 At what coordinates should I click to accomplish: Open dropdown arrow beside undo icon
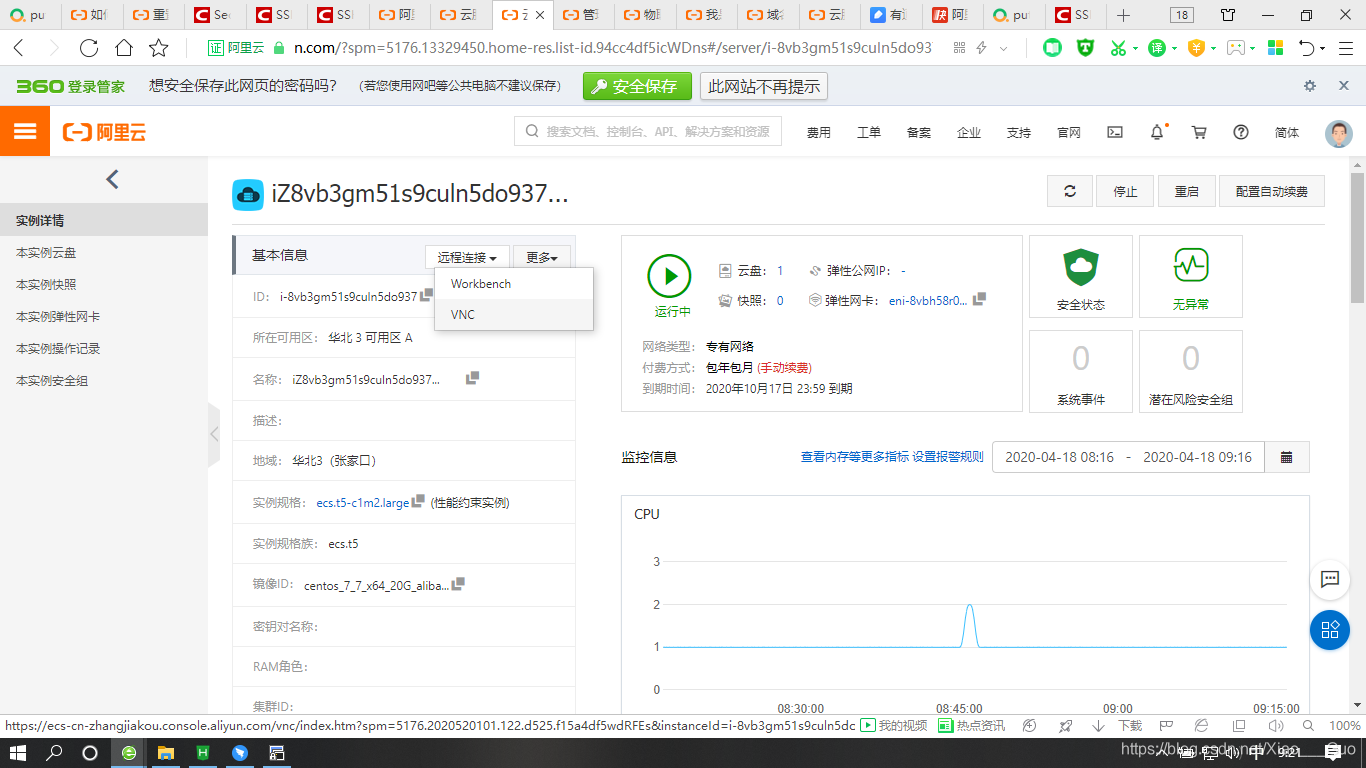[1323, 49]
